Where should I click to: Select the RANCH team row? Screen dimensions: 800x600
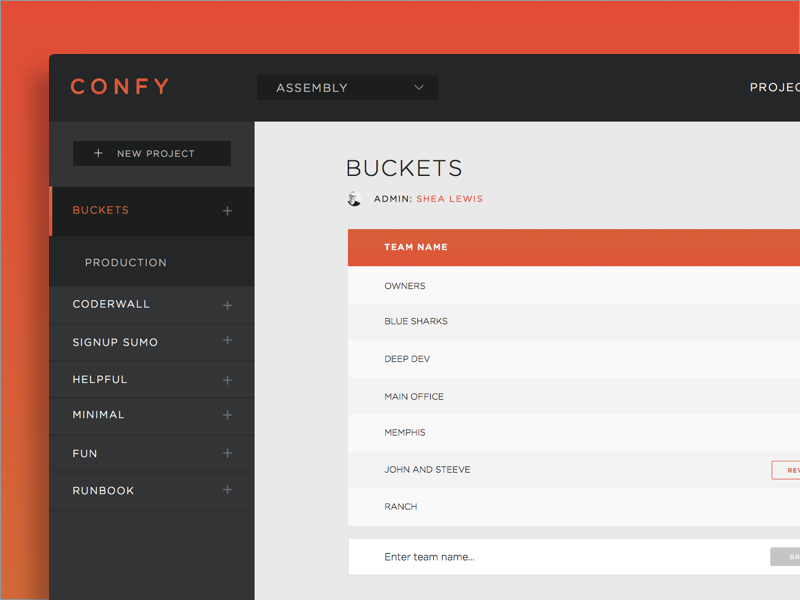coord(574,507)
